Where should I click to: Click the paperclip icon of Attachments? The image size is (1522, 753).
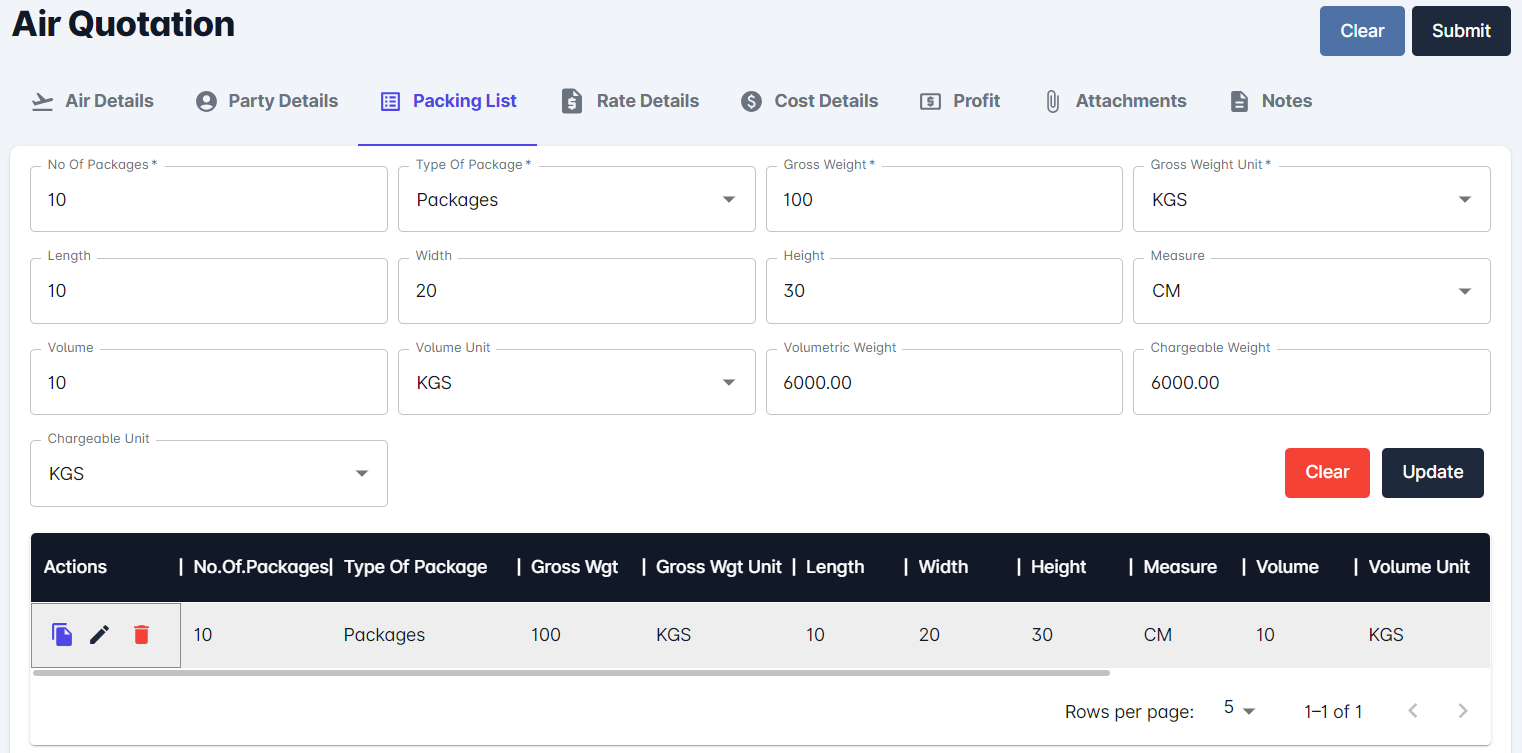(x=1053, y=101)
